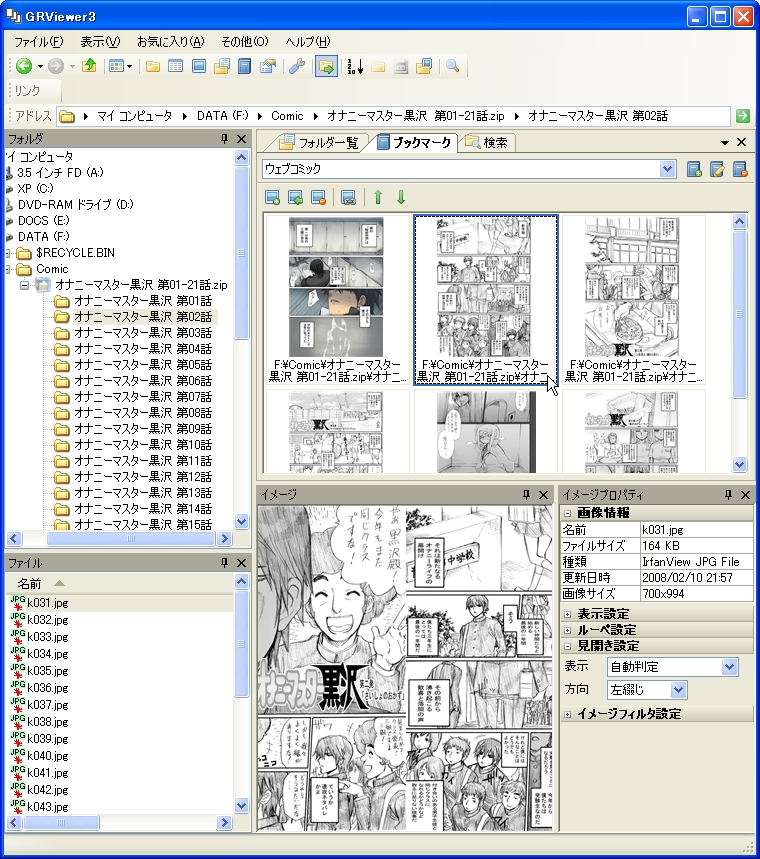Click the numeric sort order icon
The width and height of the screenshot is (760, 859).
355,66
